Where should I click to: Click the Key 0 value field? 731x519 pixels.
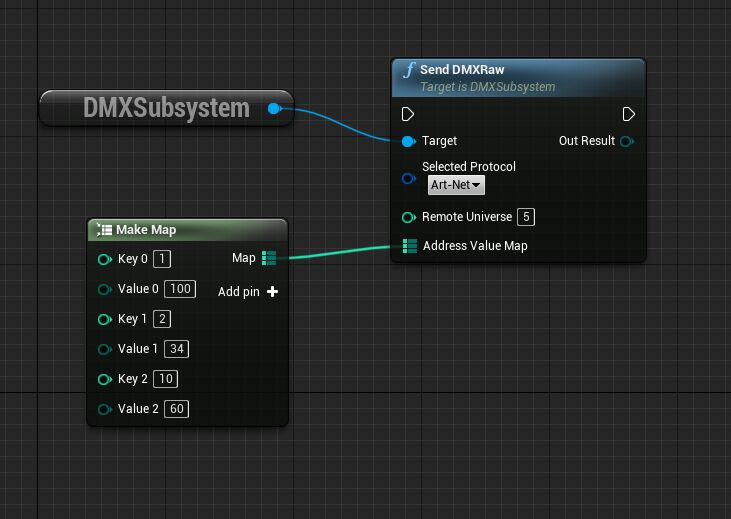162,259
